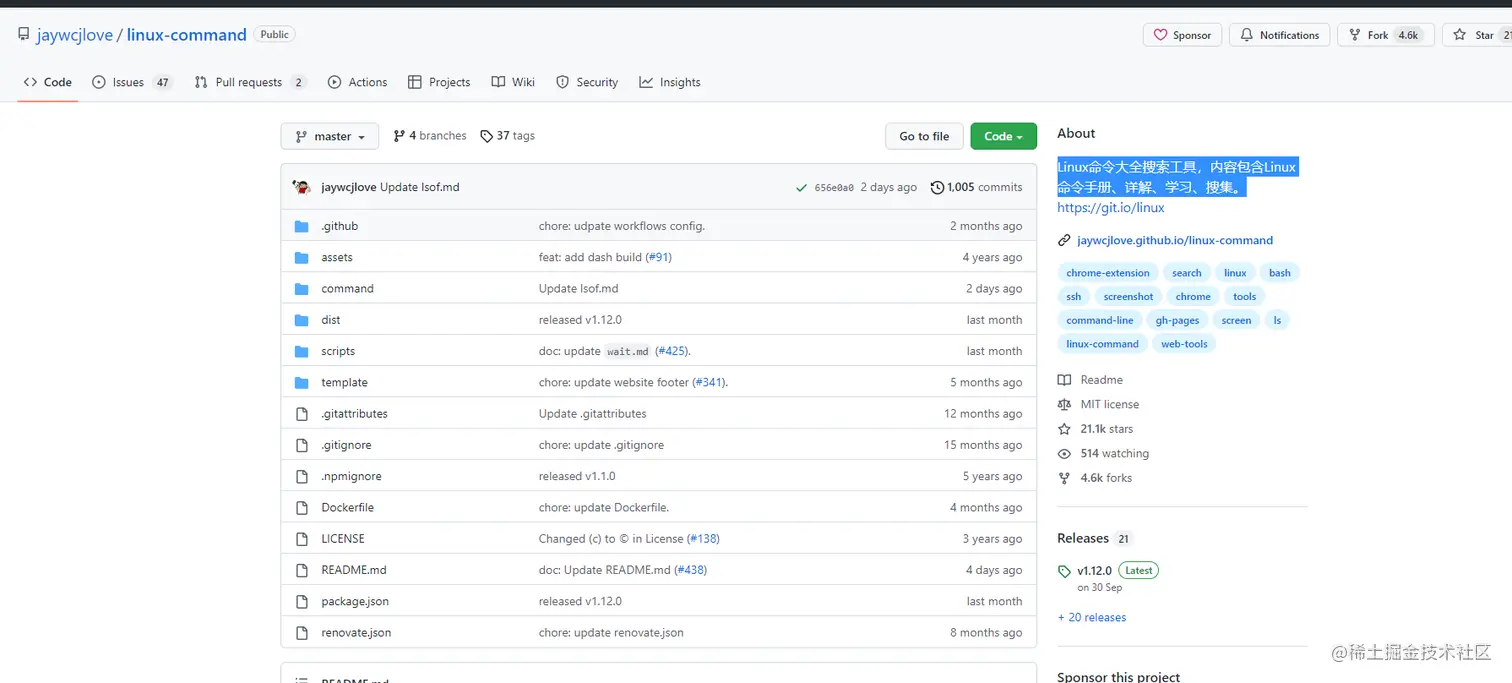Open the master branch dropdown
This screenshot has width=1512, height=683.
tap(330, 136)
